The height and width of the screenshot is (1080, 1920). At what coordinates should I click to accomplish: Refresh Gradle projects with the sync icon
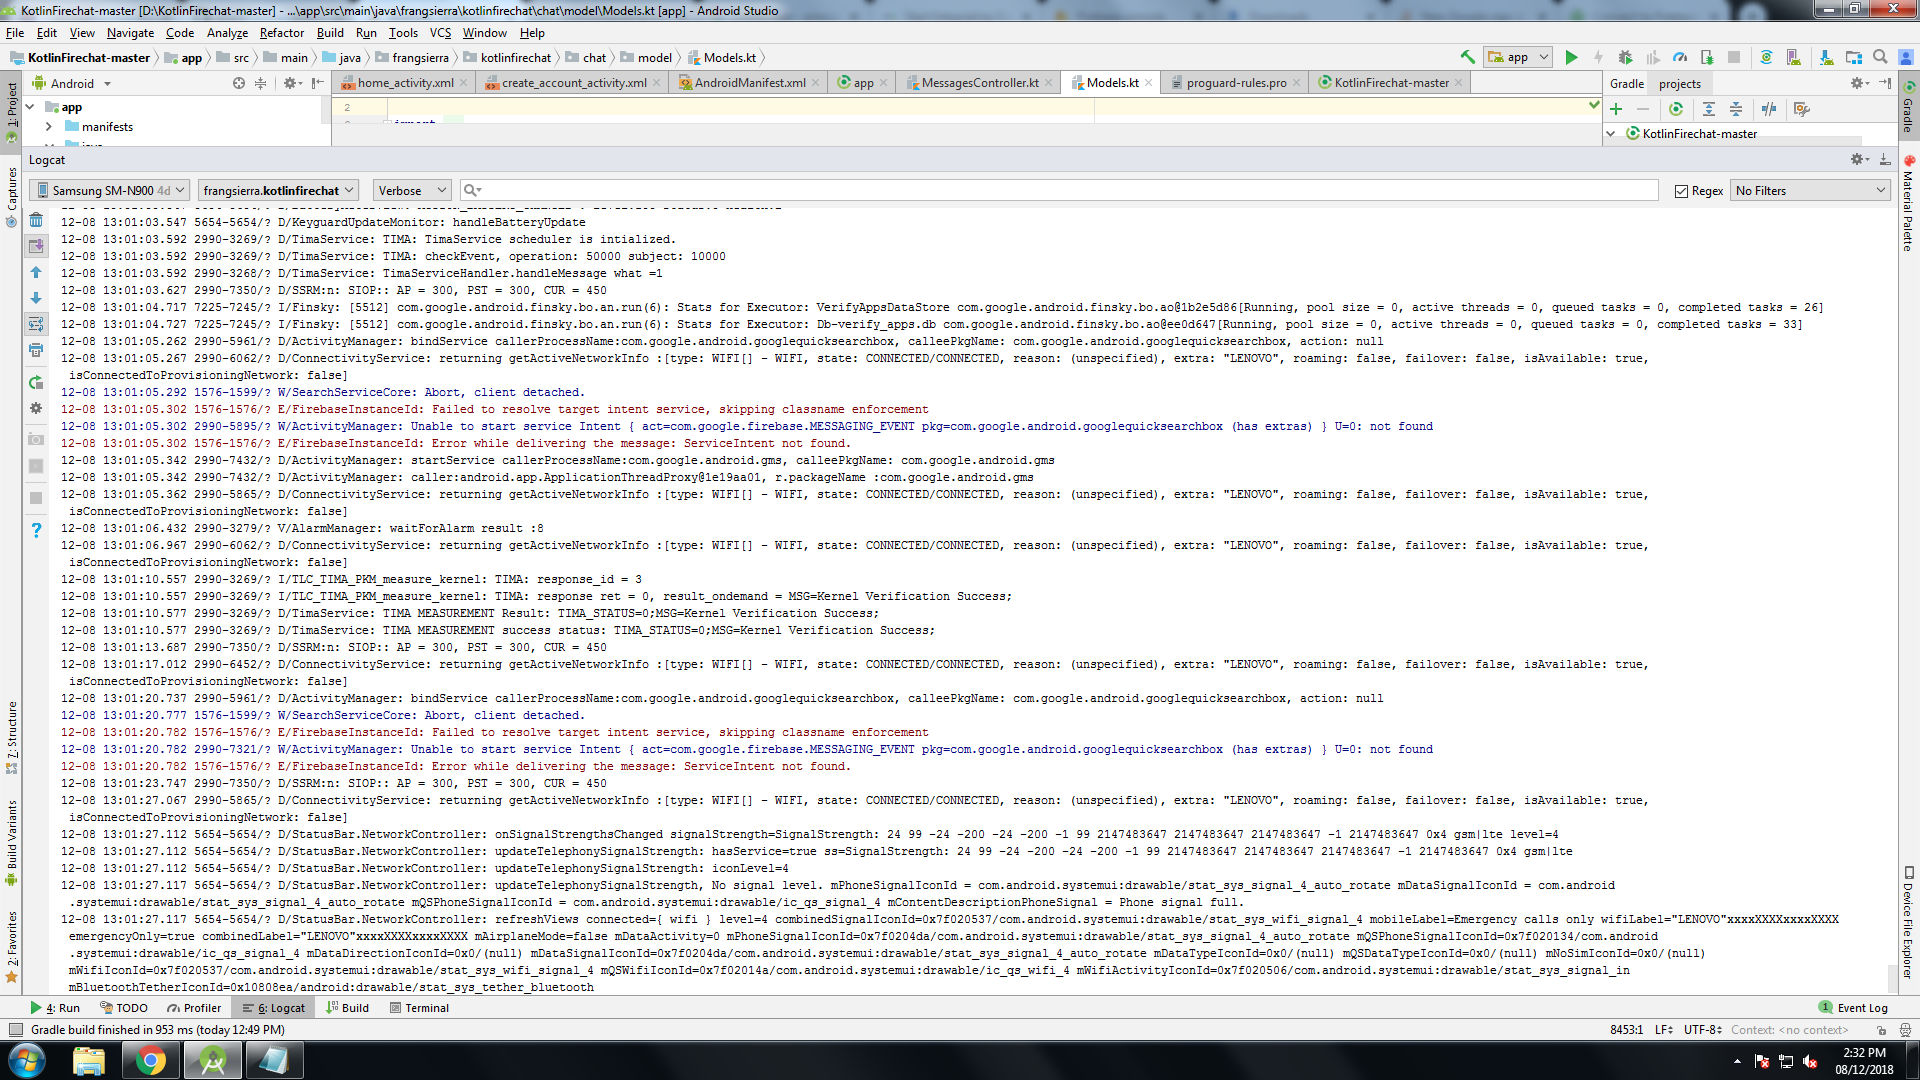[1676, 109]
